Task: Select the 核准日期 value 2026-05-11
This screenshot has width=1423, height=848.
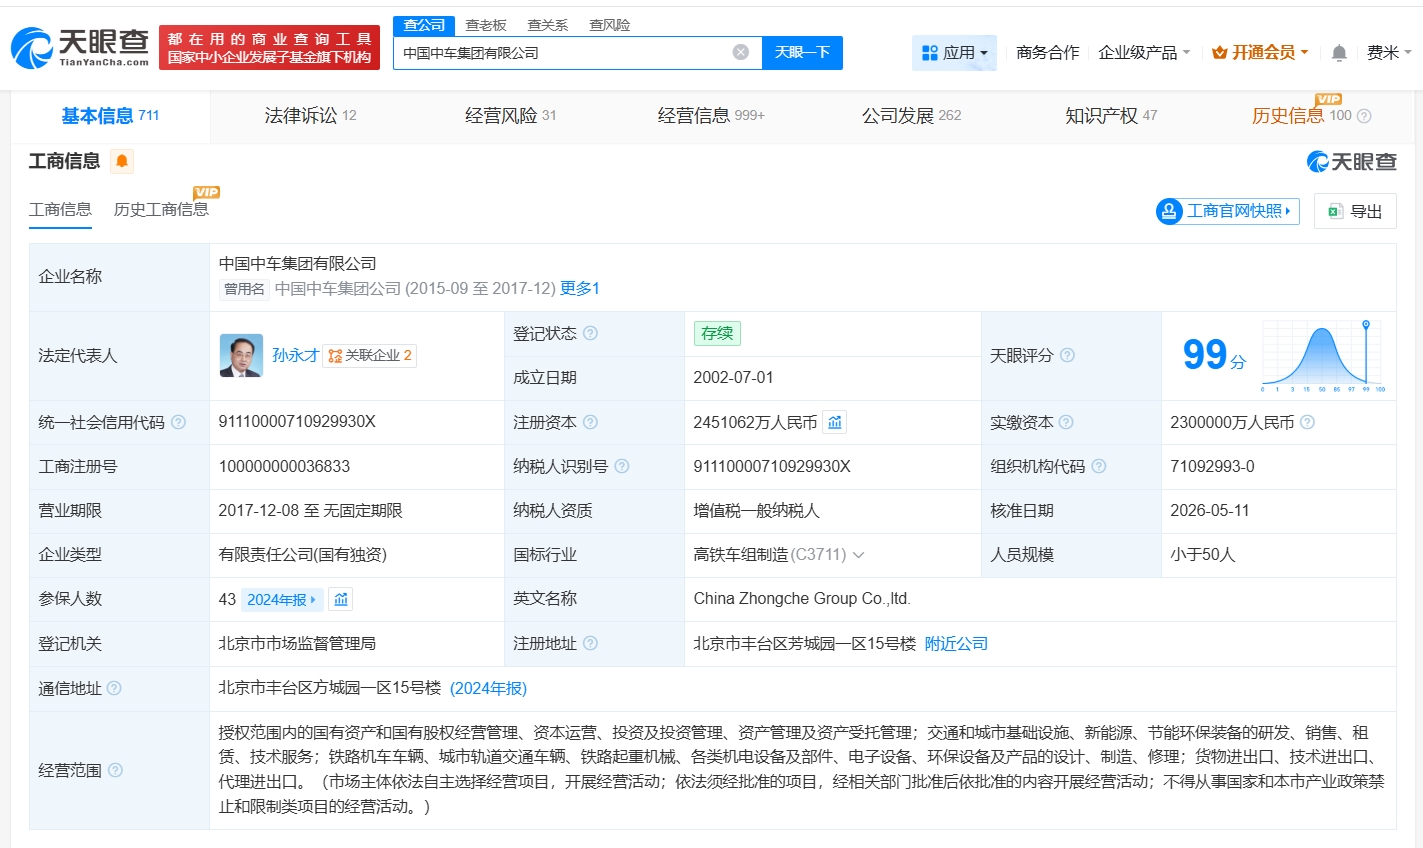Action: (1210, 510)
